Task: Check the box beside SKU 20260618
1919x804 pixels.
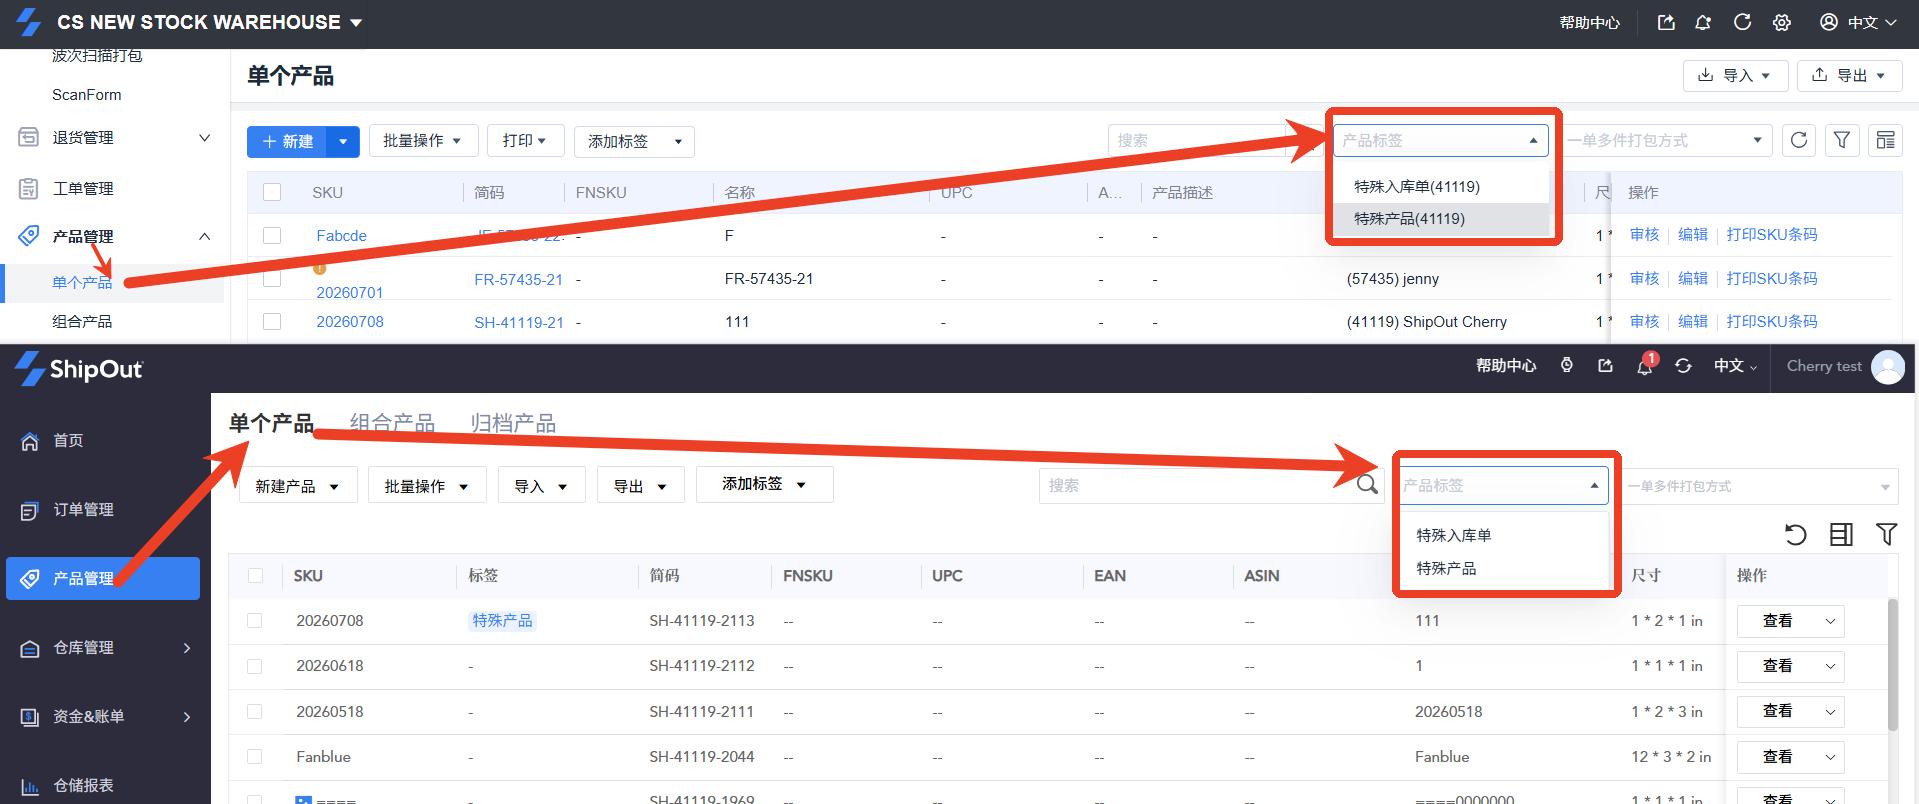Action: click(255, 666)
